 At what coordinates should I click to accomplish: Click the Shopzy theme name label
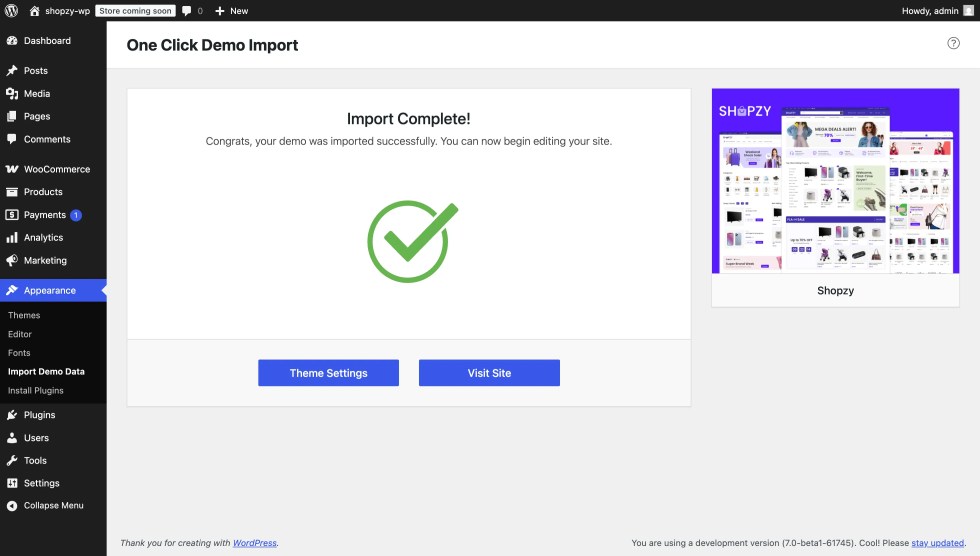click(836, 290)
